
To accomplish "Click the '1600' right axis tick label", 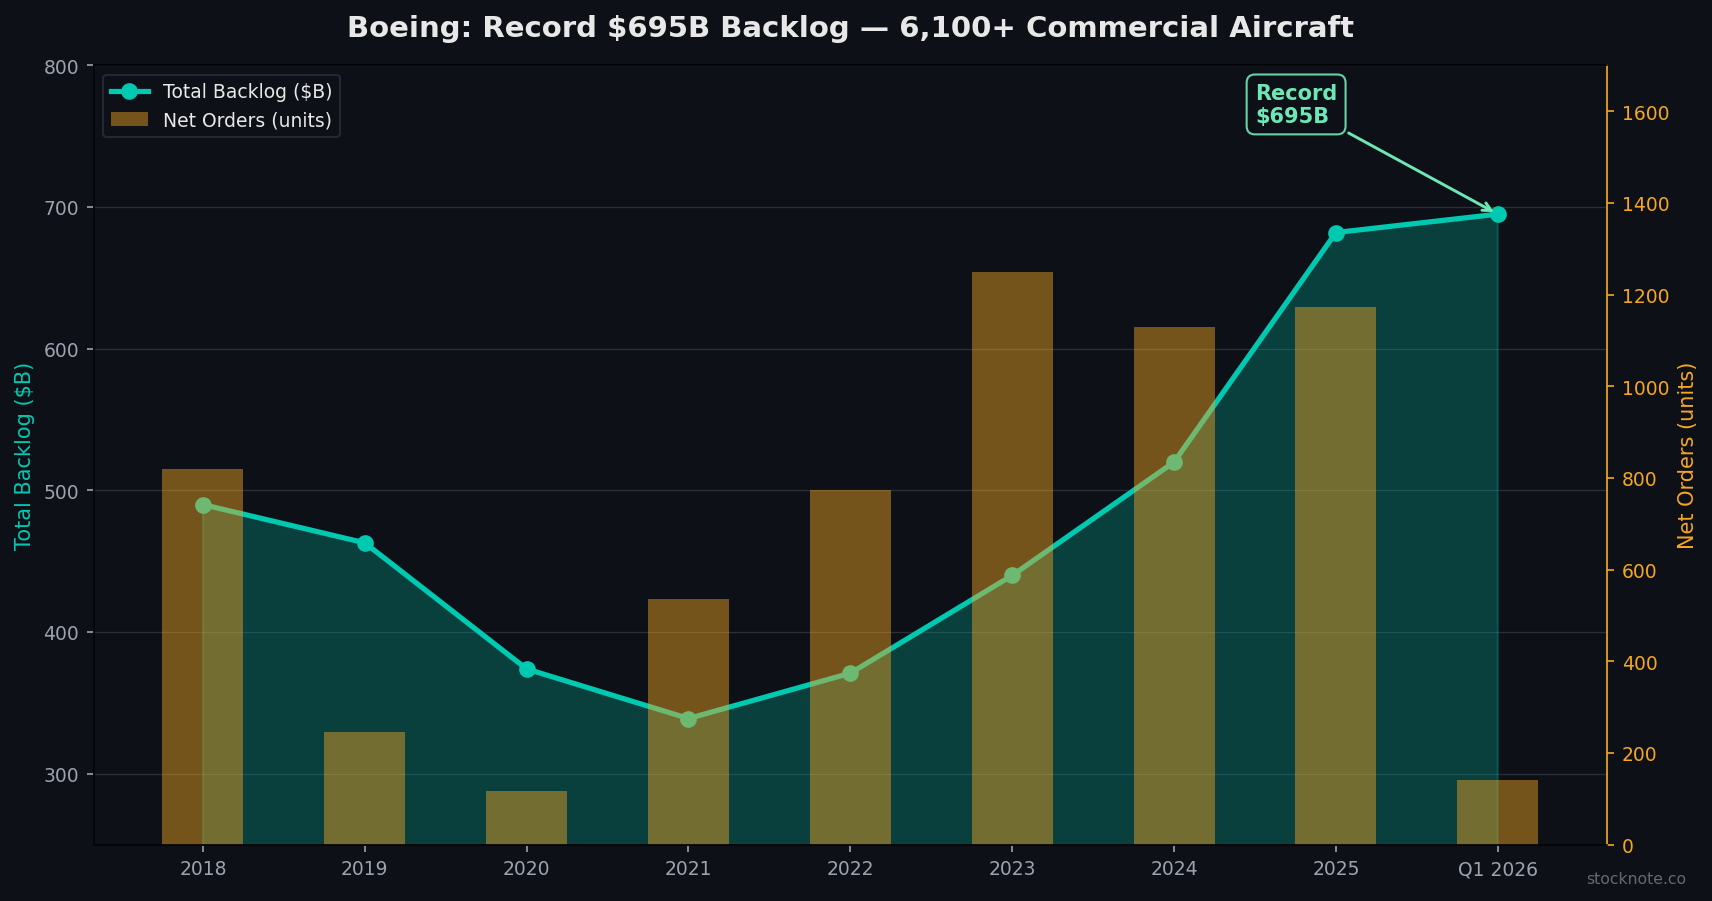I will (1646, 113).
